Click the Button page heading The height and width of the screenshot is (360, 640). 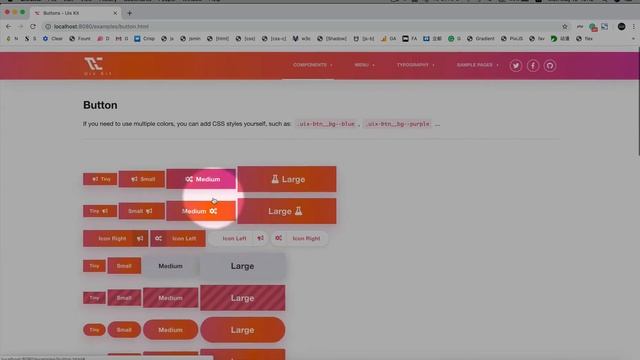pos(100,105)
